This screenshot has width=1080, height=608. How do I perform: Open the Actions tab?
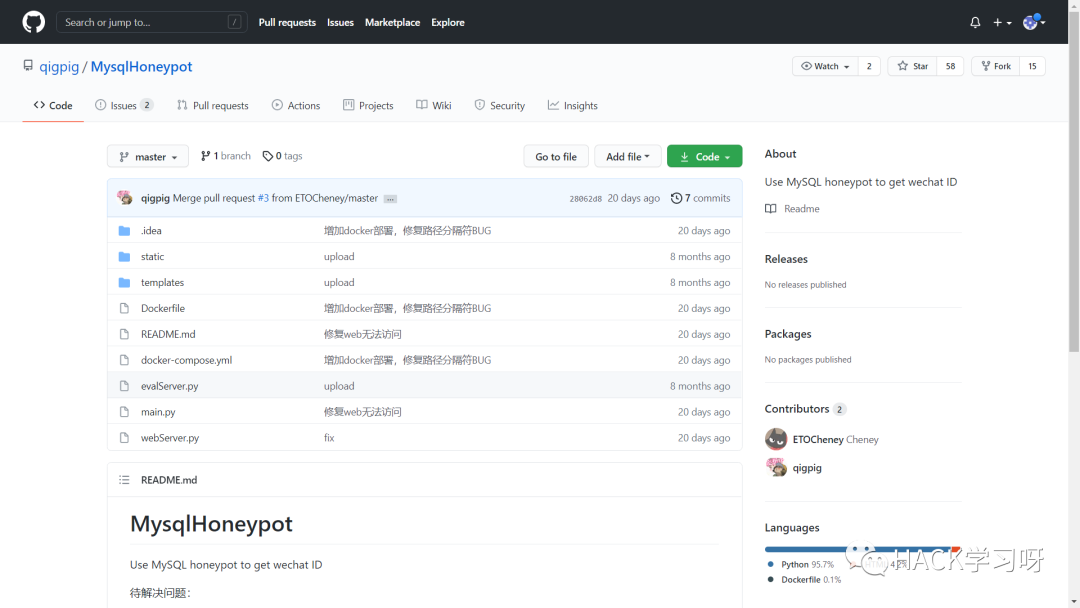[x=296, y=105]
